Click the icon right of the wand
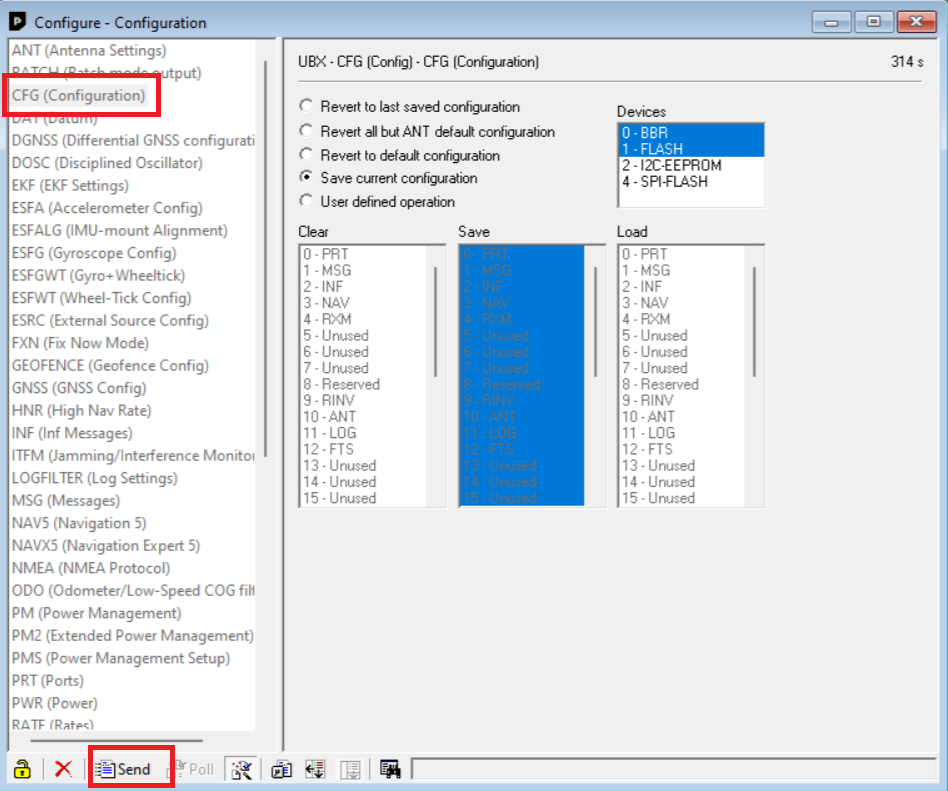 point(282,769)
